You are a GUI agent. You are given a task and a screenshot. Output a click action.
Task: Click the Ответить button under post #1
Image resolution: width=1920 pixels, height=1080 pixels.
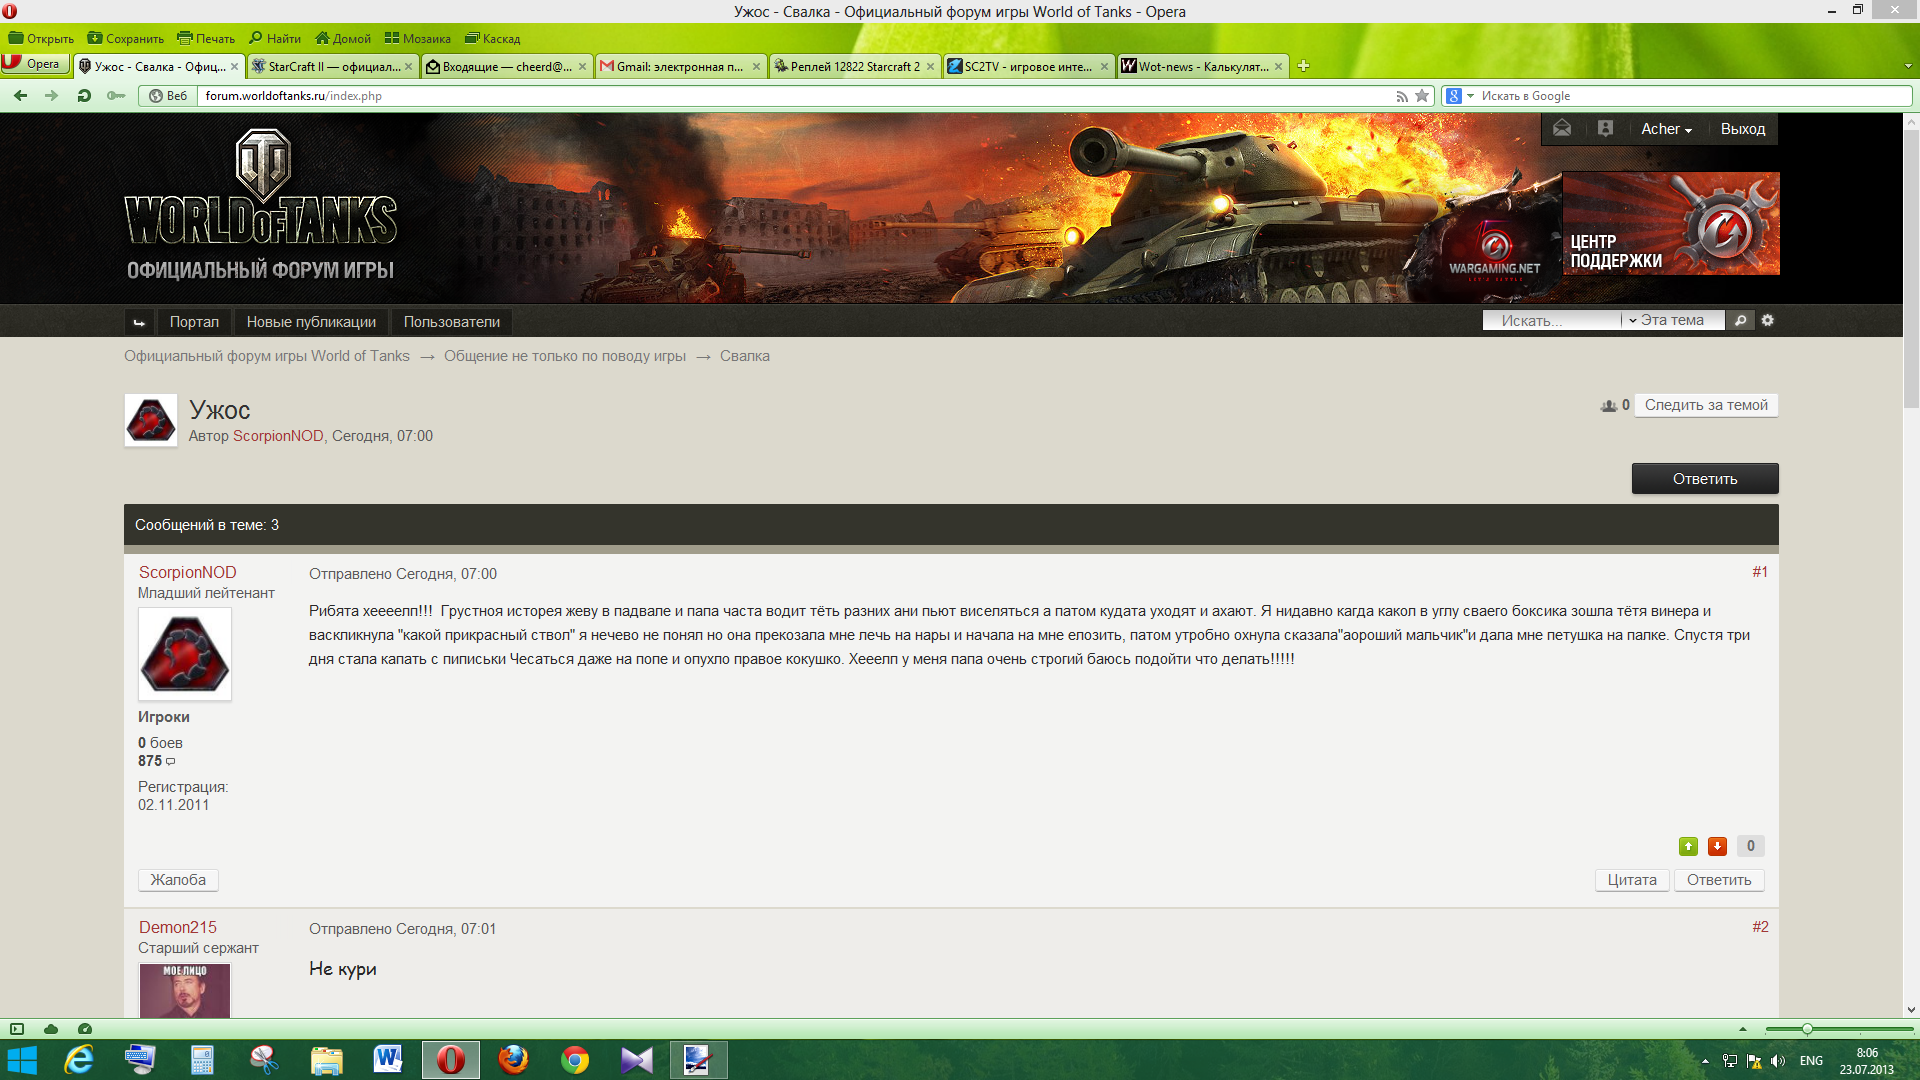click(1719, 880)
